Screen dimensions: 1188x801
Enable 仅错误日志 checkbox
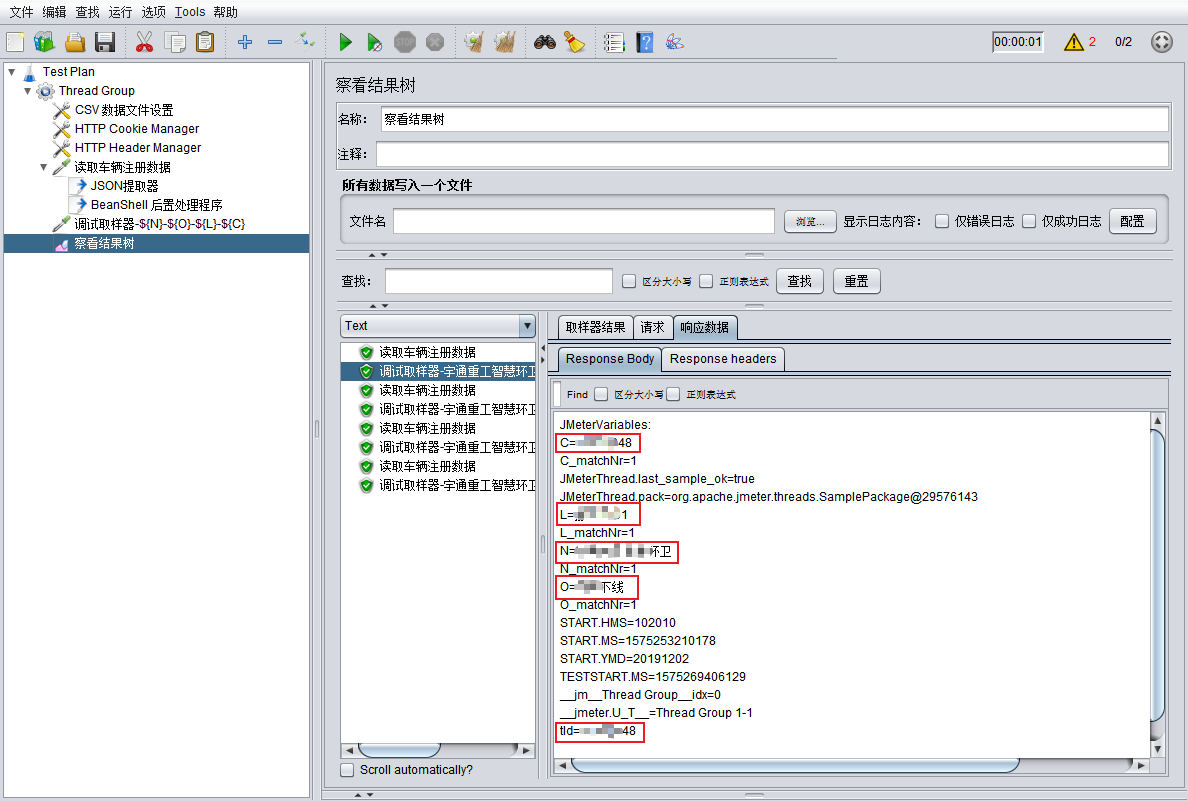click(942, 221)
